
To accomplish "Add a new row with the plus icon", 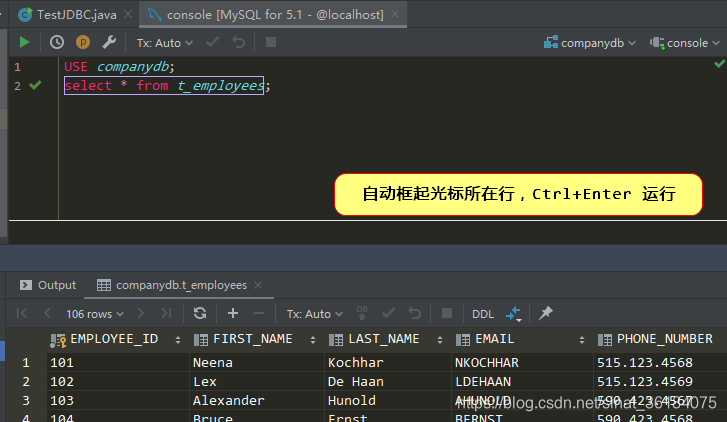I will [233, 313].
